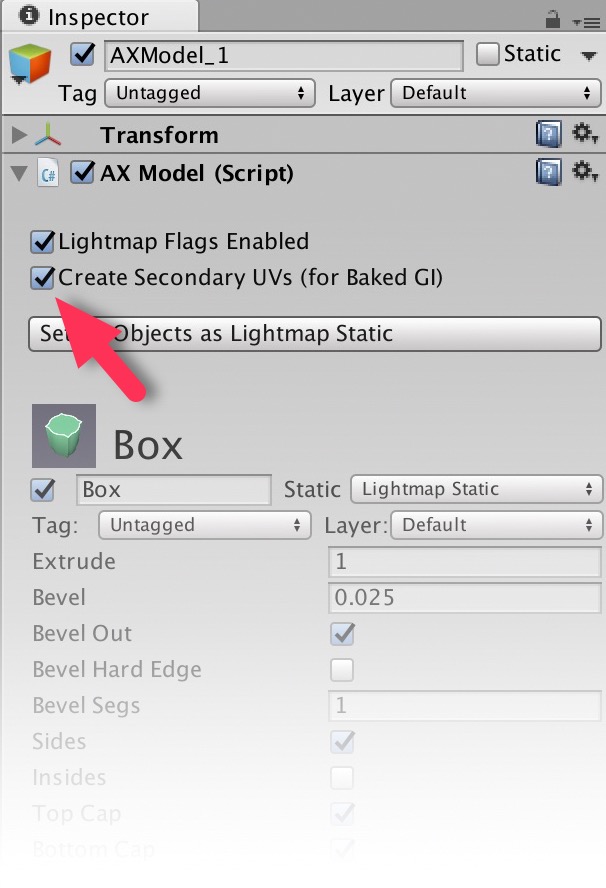Click the Bevel value field

(464, 597)
